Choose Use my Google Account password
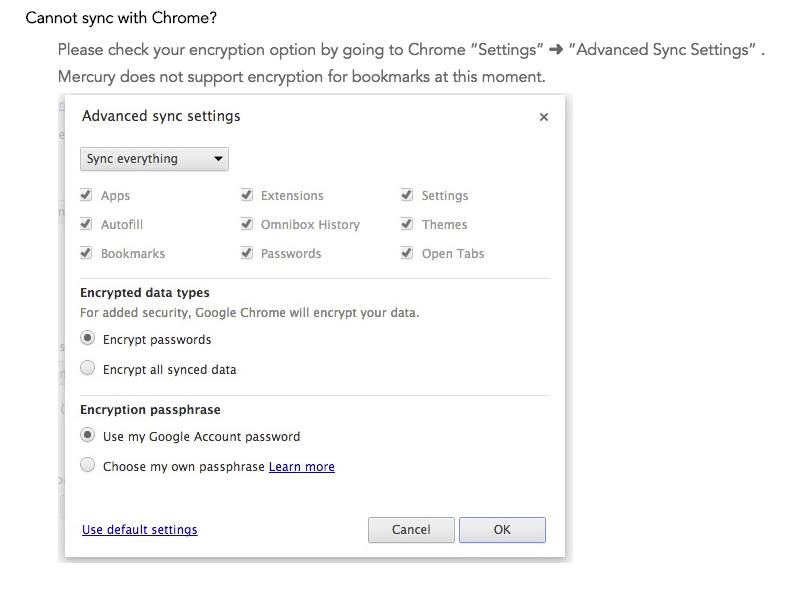Screen dimensions: 794x604 tap(88, 436)
